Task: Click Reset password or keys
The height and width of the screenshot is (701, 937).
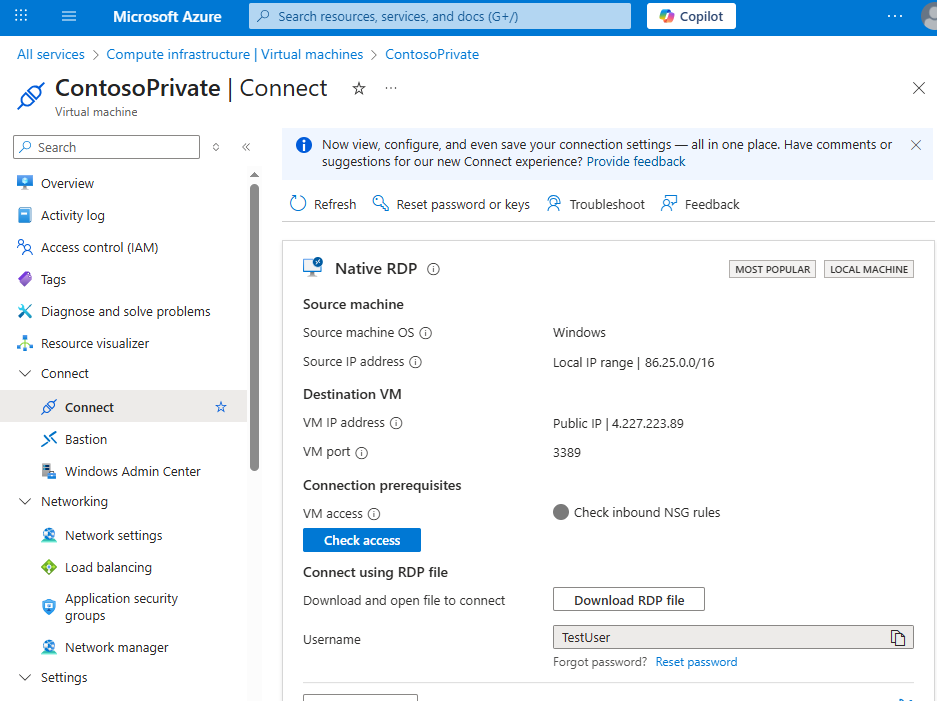Action: pos(451,204)
